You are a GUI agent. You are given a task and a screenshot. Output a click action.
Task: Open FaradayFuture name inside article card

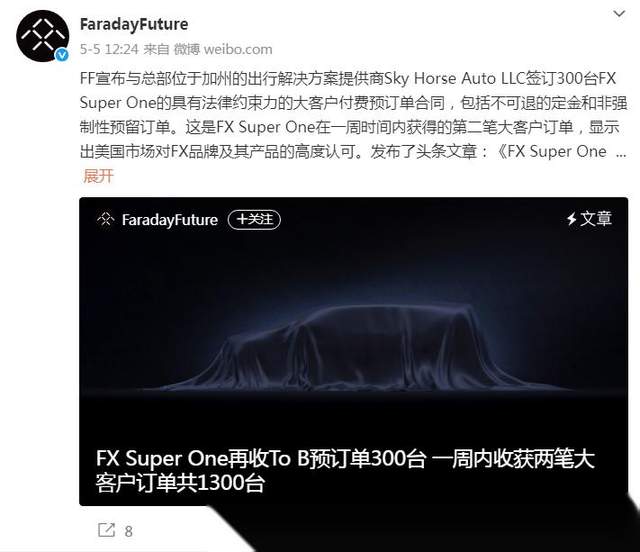170,220
